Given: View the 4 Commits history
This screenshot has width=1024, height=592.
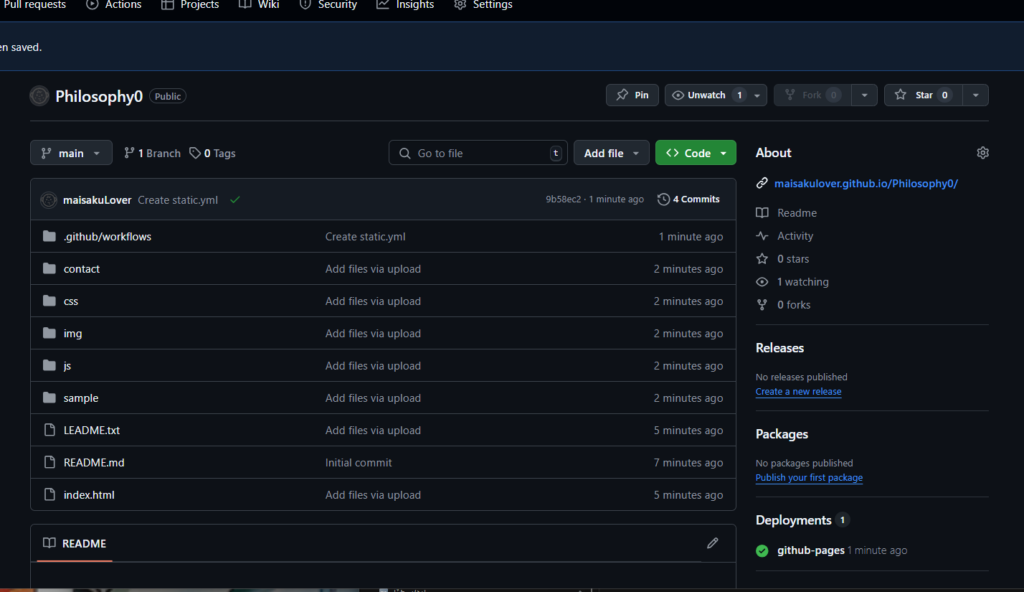Looking at the screenshot, I should (x=688, y=199).
